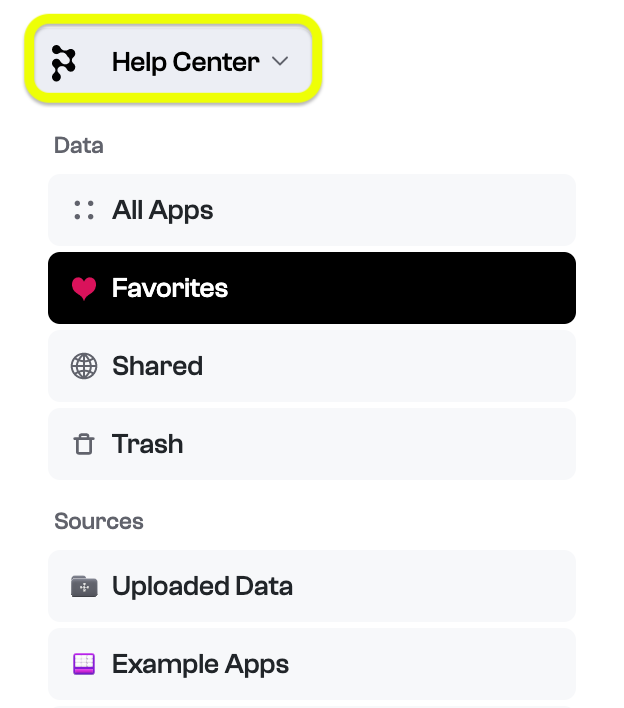The height and width of the screenshot is (708, 624).
Task: Click the partially visible item below Example Apps
Action: click(x=312, y=706)
